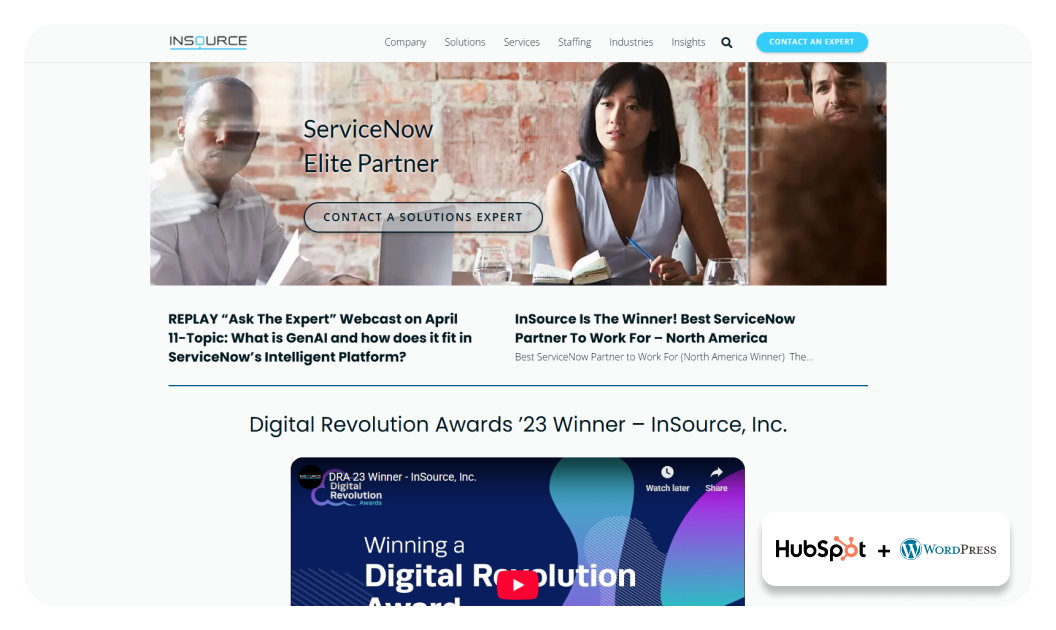This screenshot has height=630, width=1056.
Task: Open the REPLAY Ask The Expert webcast article
Action: tap(320, 338)
